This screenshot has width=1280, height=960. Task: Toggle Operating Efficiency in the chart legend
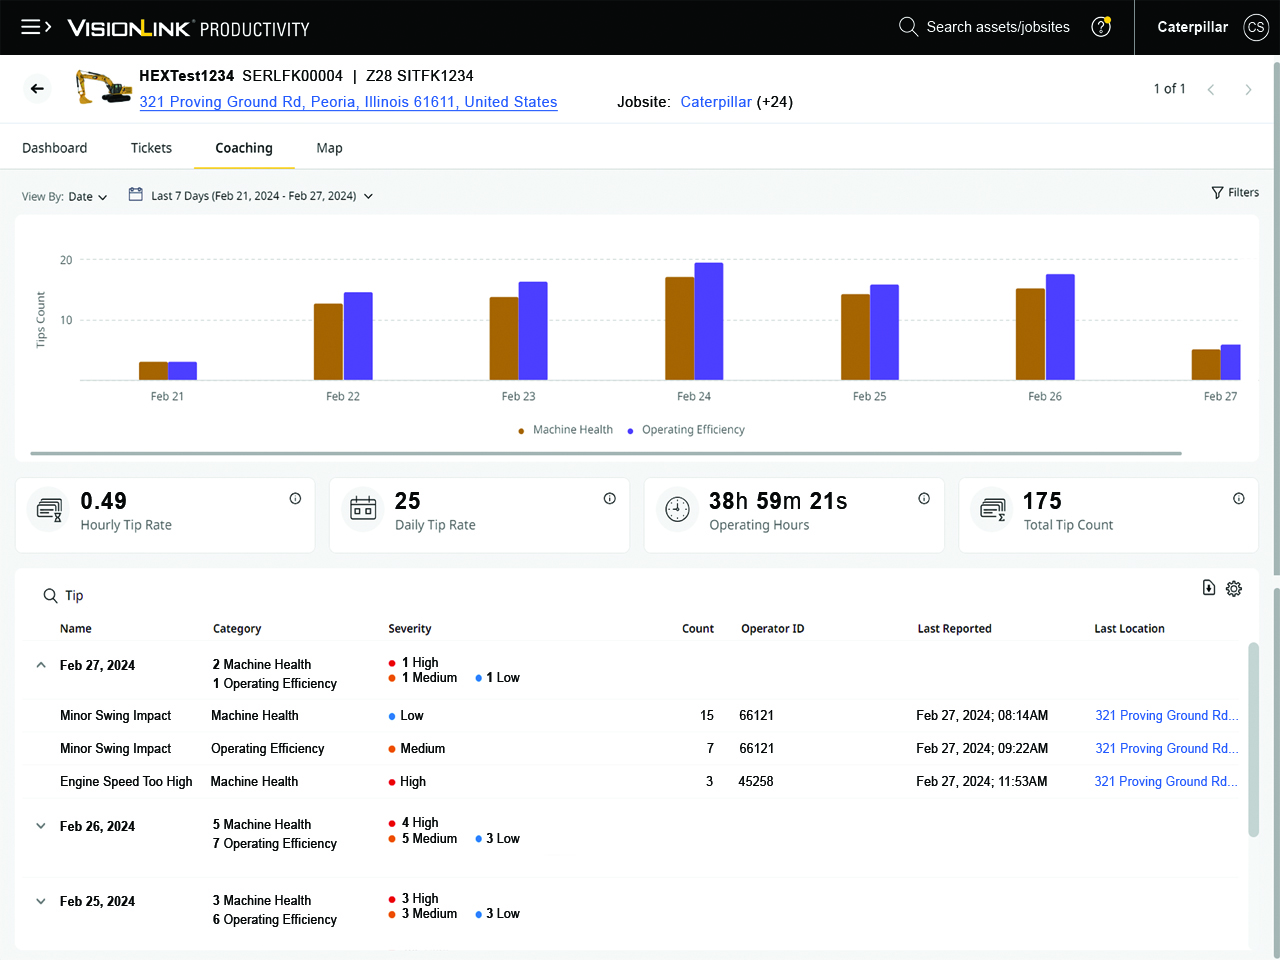pos(693,429)
